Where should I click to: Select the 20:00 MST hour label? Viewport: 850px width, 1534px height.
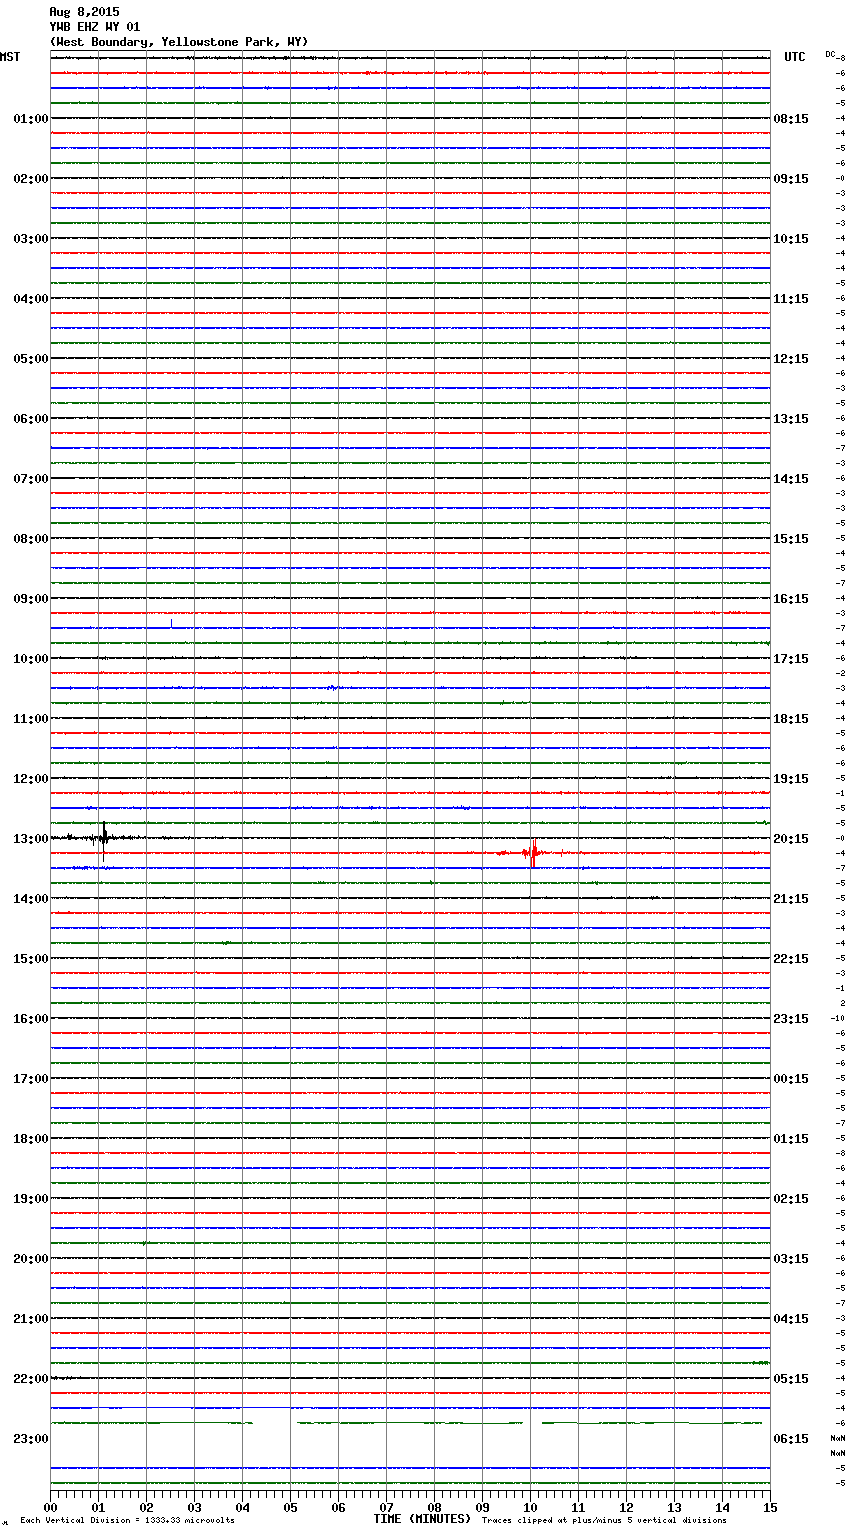[x=31, y=1259]
